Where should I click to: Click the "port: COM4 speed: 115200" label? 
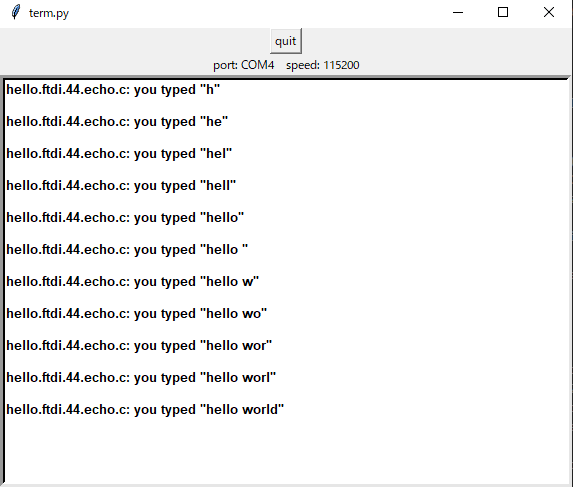click(x=286, y=65)
